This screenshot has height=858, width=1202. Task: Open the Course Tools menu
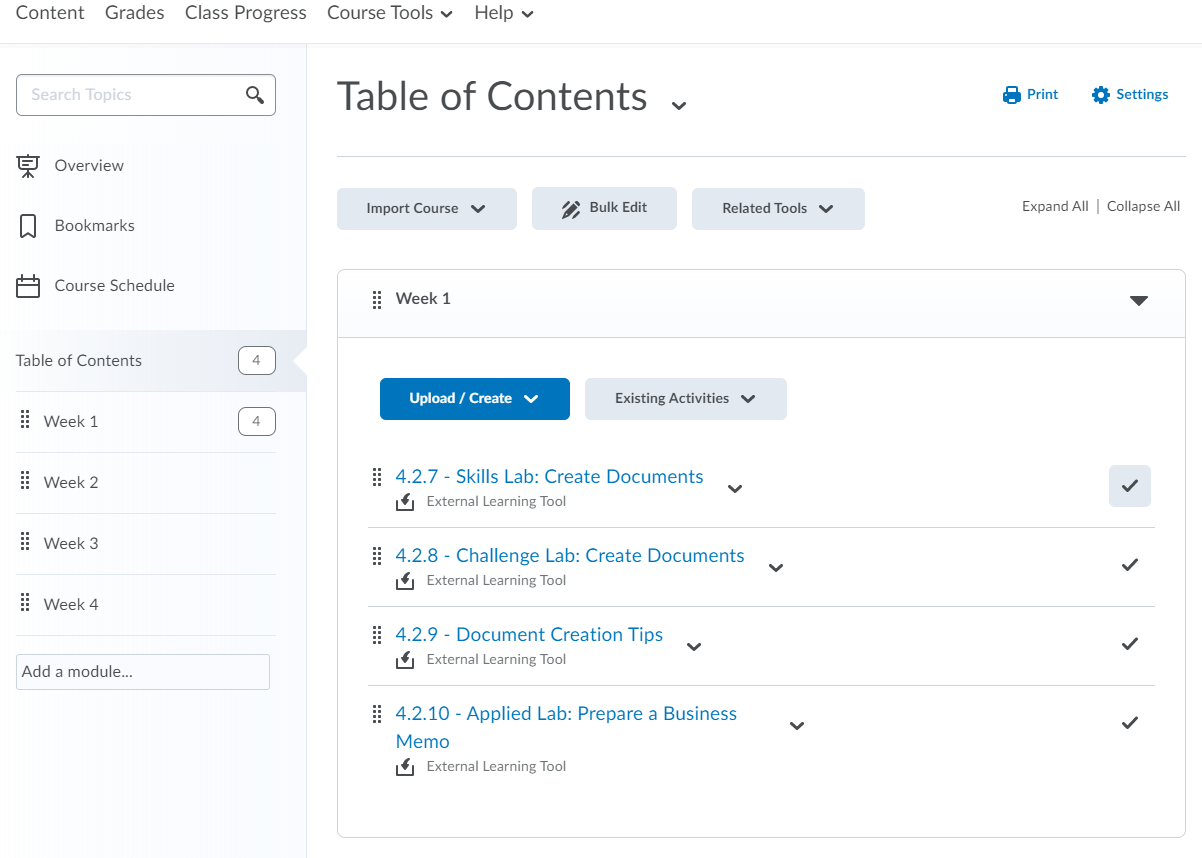[390, 13]
